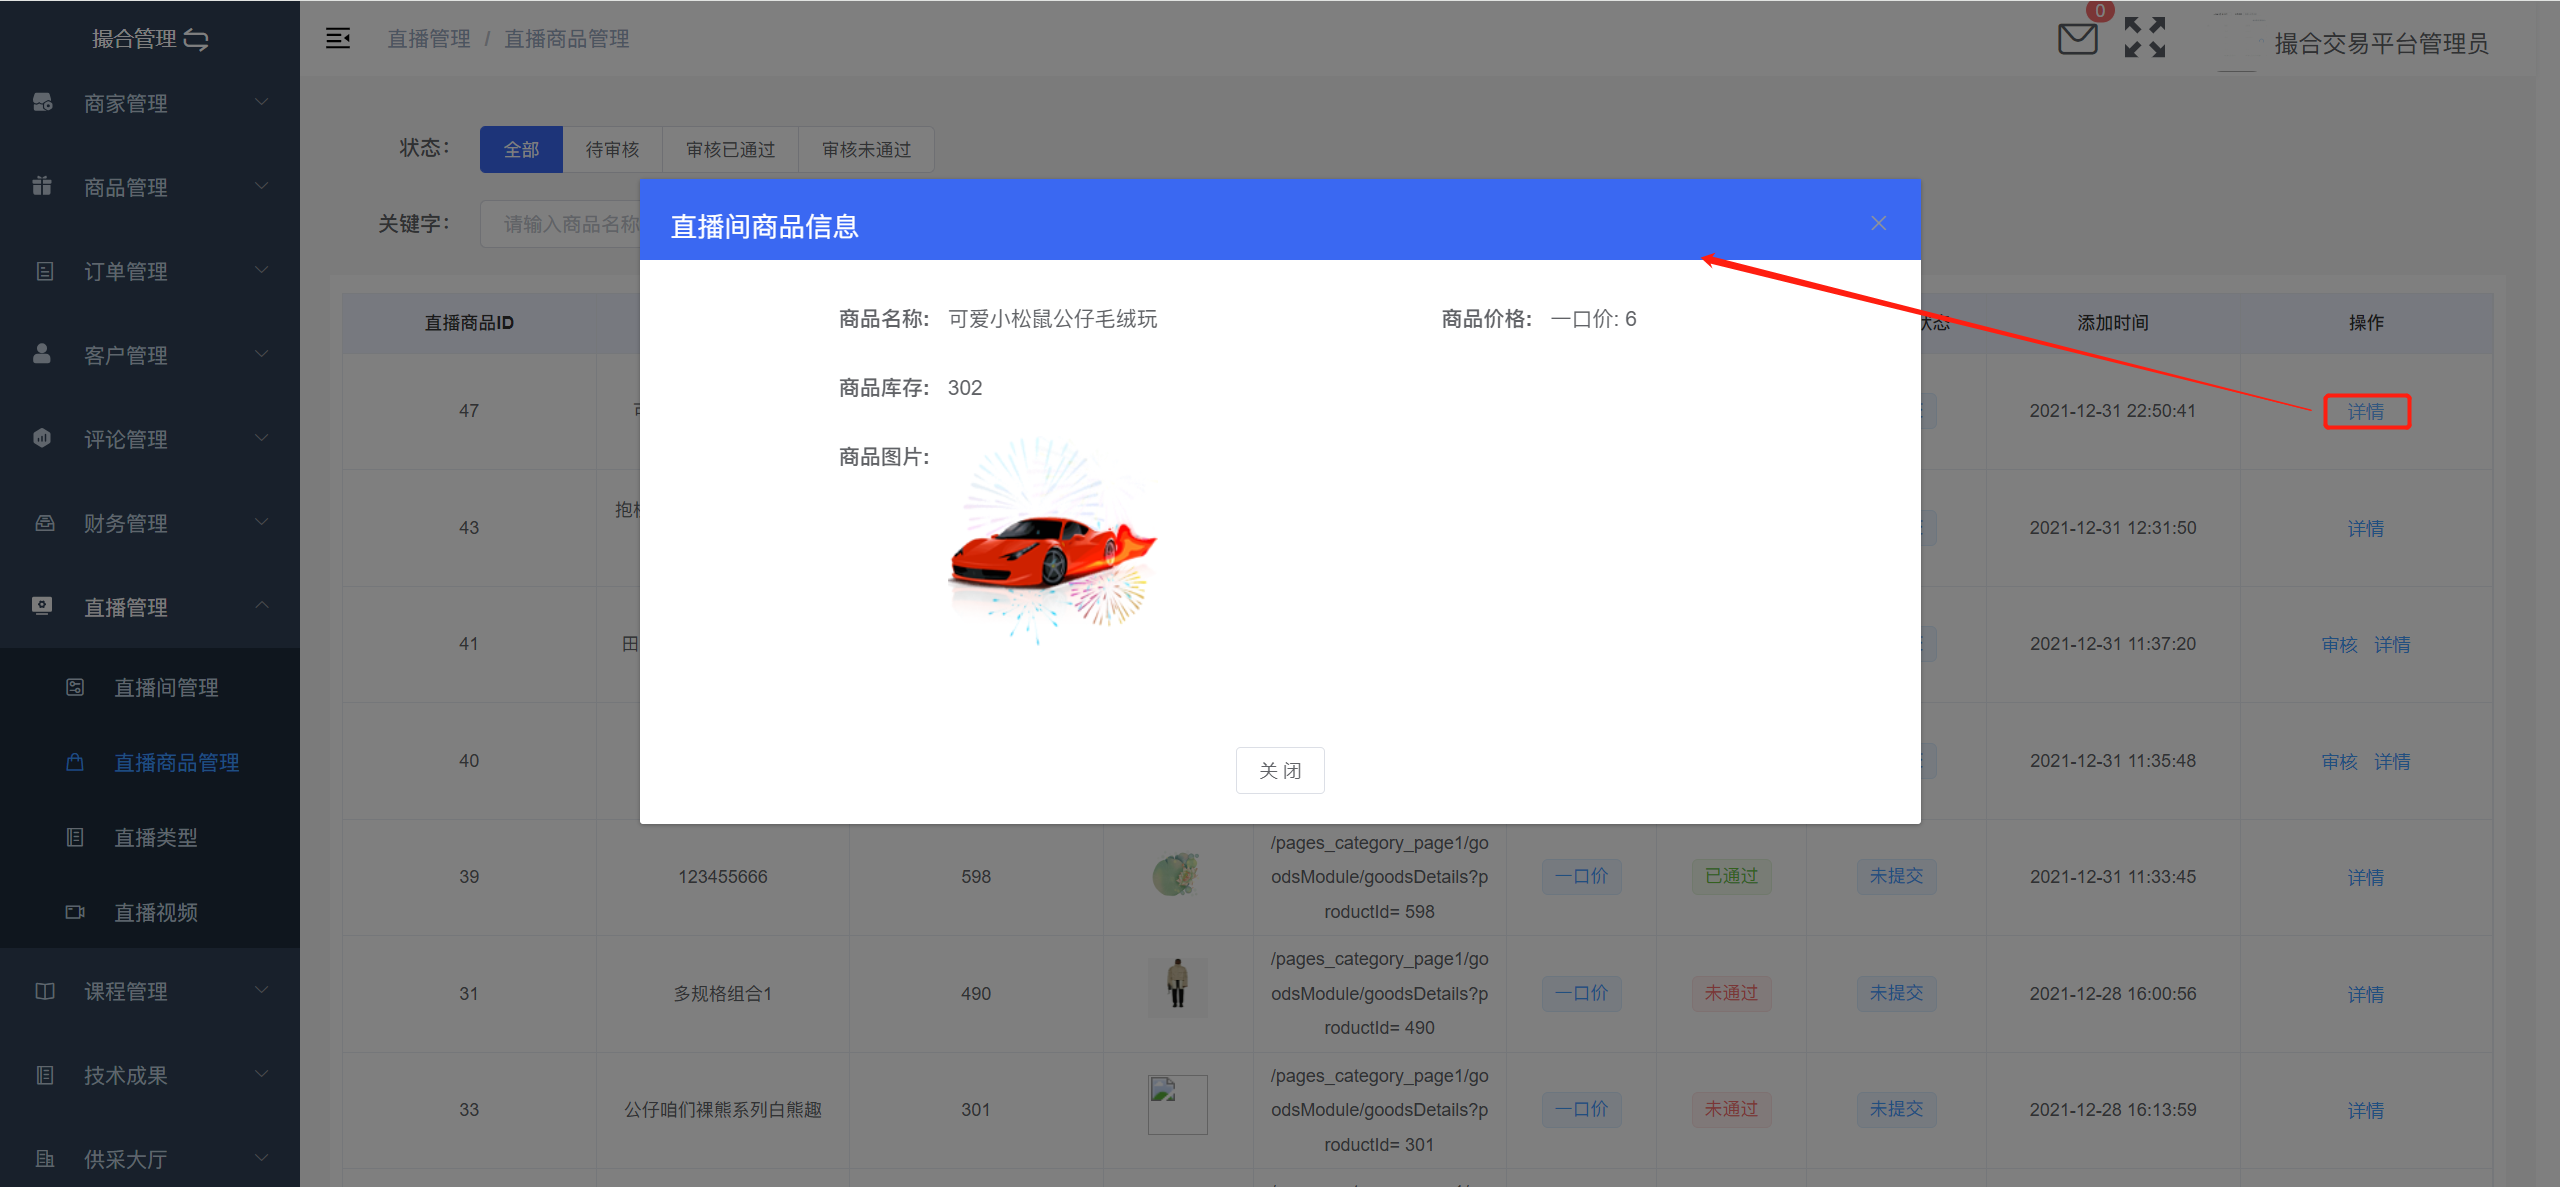
Task: Click the sidebar collapse hamburger icon
Action: (x=338, y=38)
